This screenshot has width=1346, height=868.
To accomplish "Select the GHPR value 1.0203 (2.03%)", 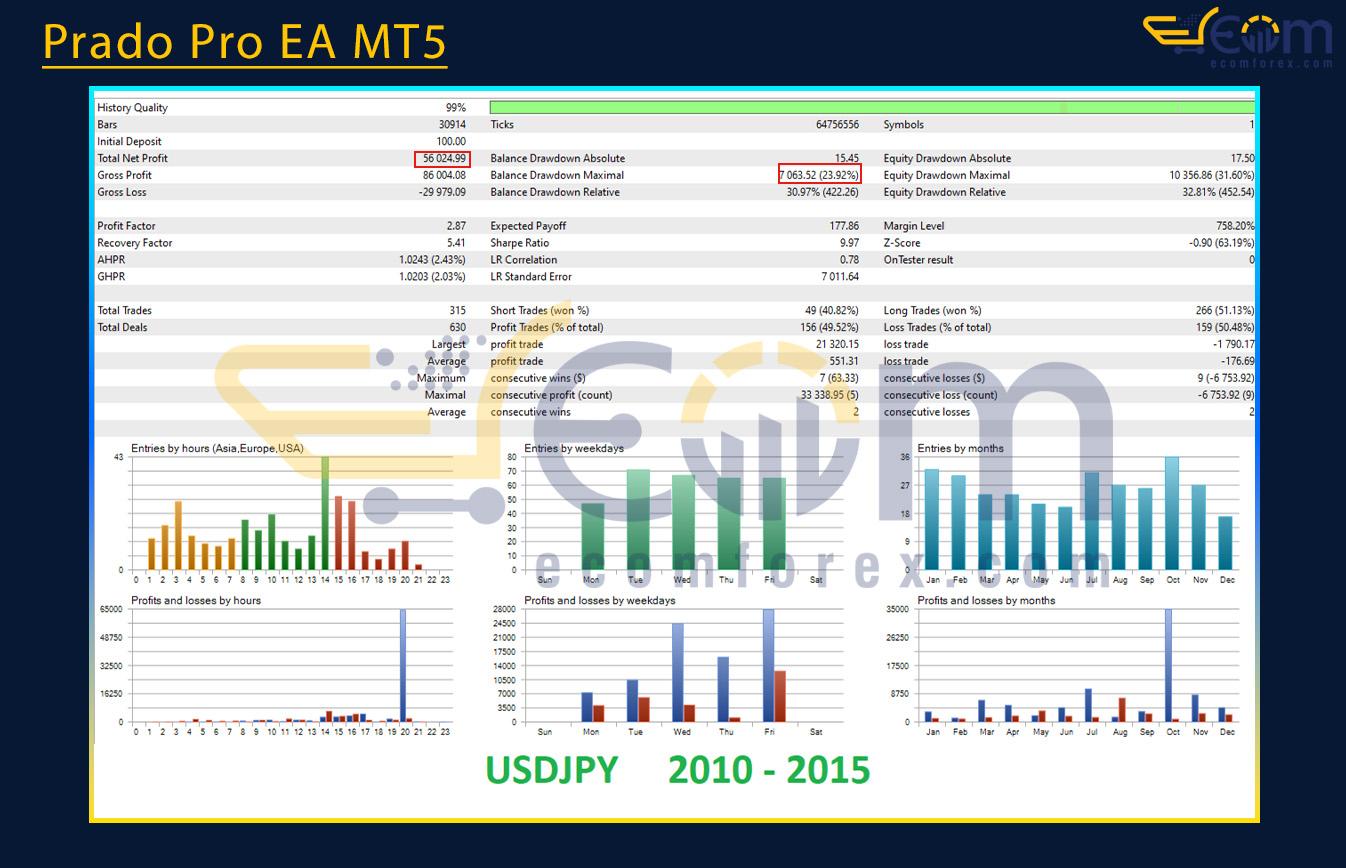I will [432, 277].
